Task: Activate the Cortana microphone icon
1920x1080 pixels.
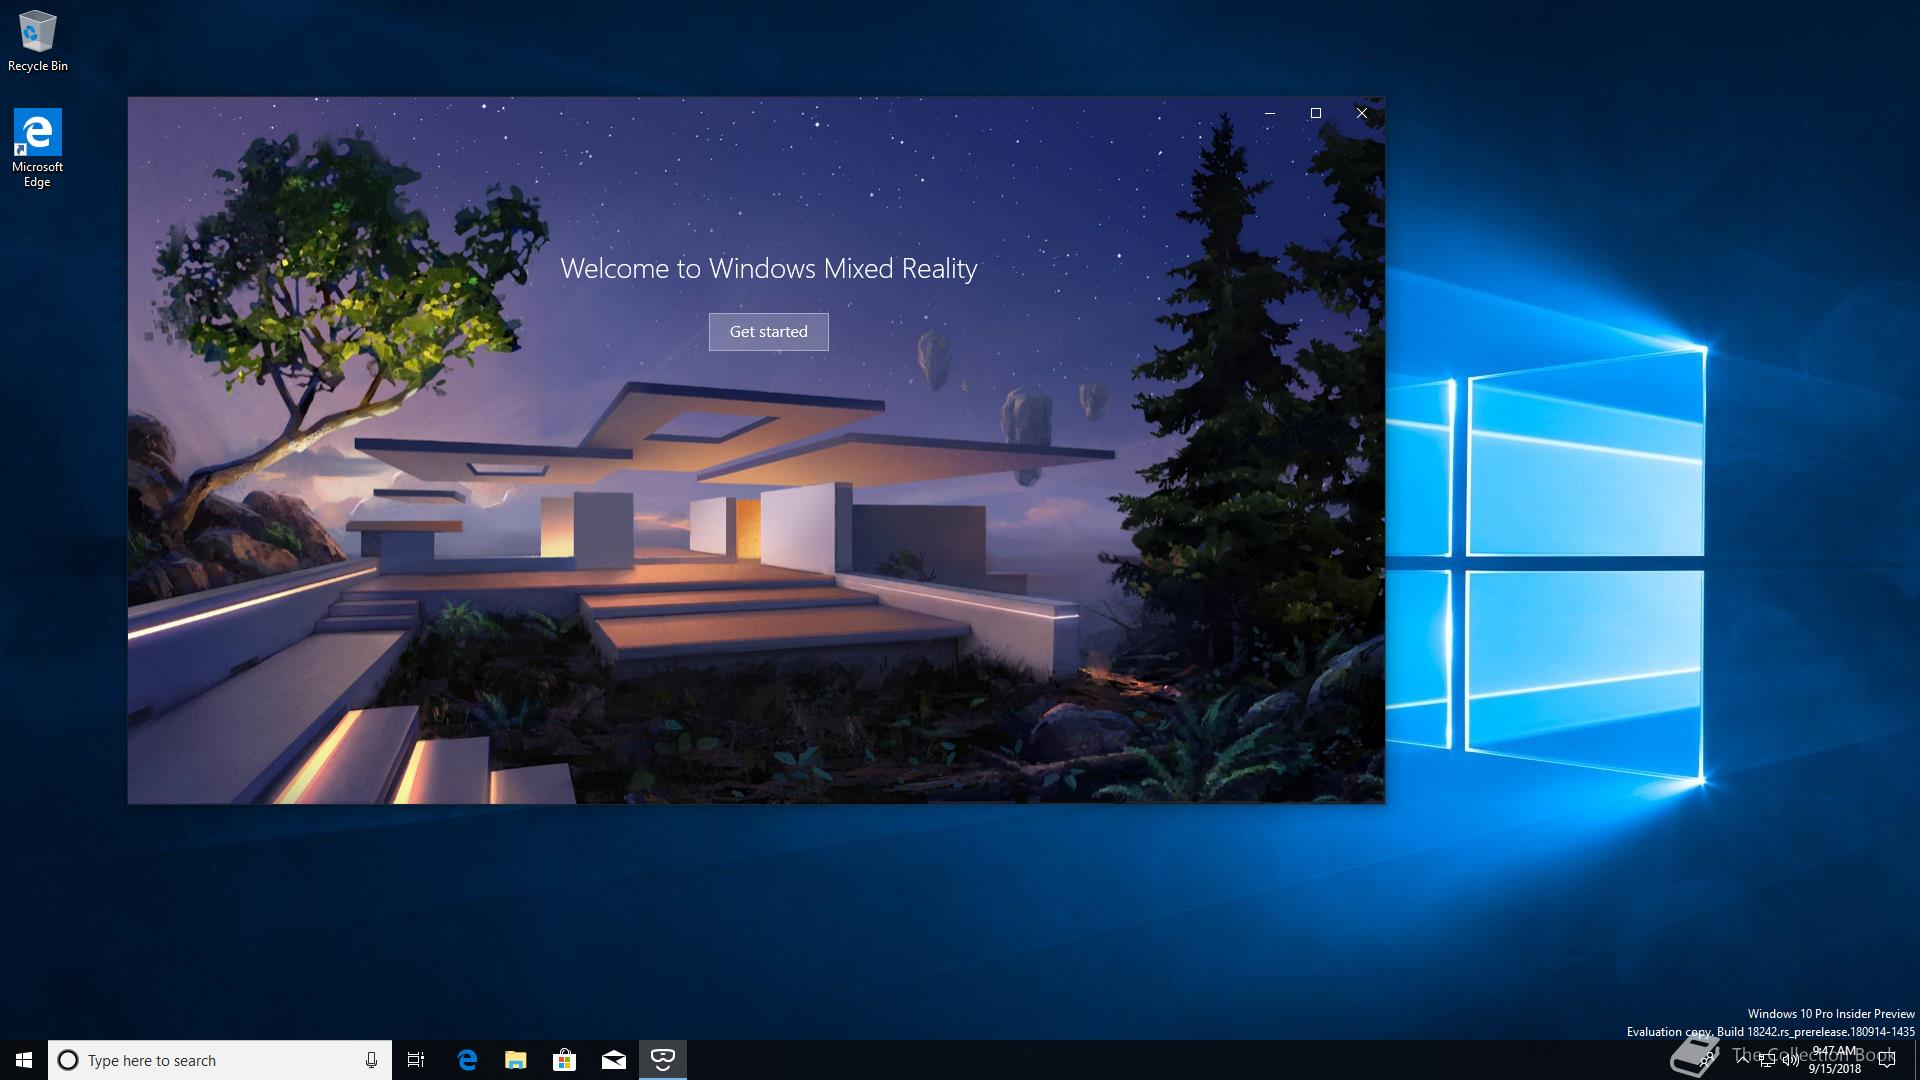Action: [371, 1060]
